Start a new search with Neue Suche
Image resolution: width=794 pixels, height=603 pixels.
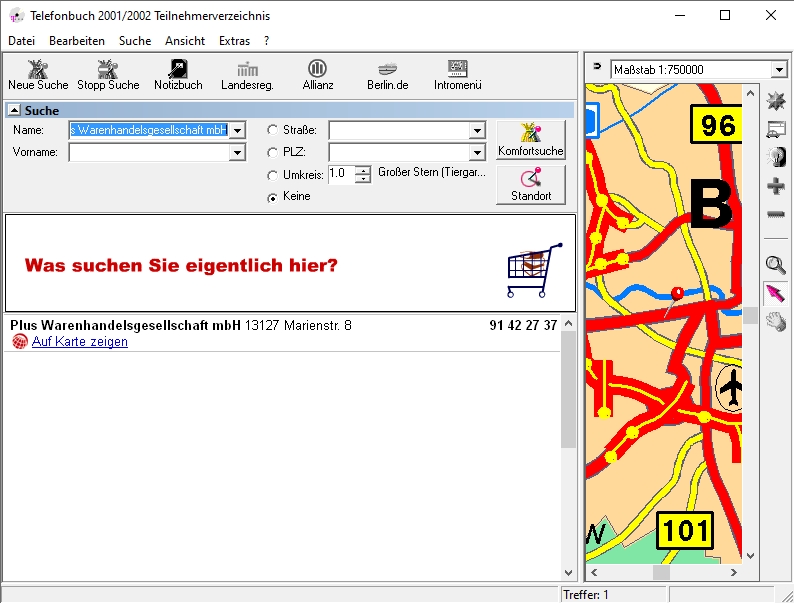tap(38, 75)
